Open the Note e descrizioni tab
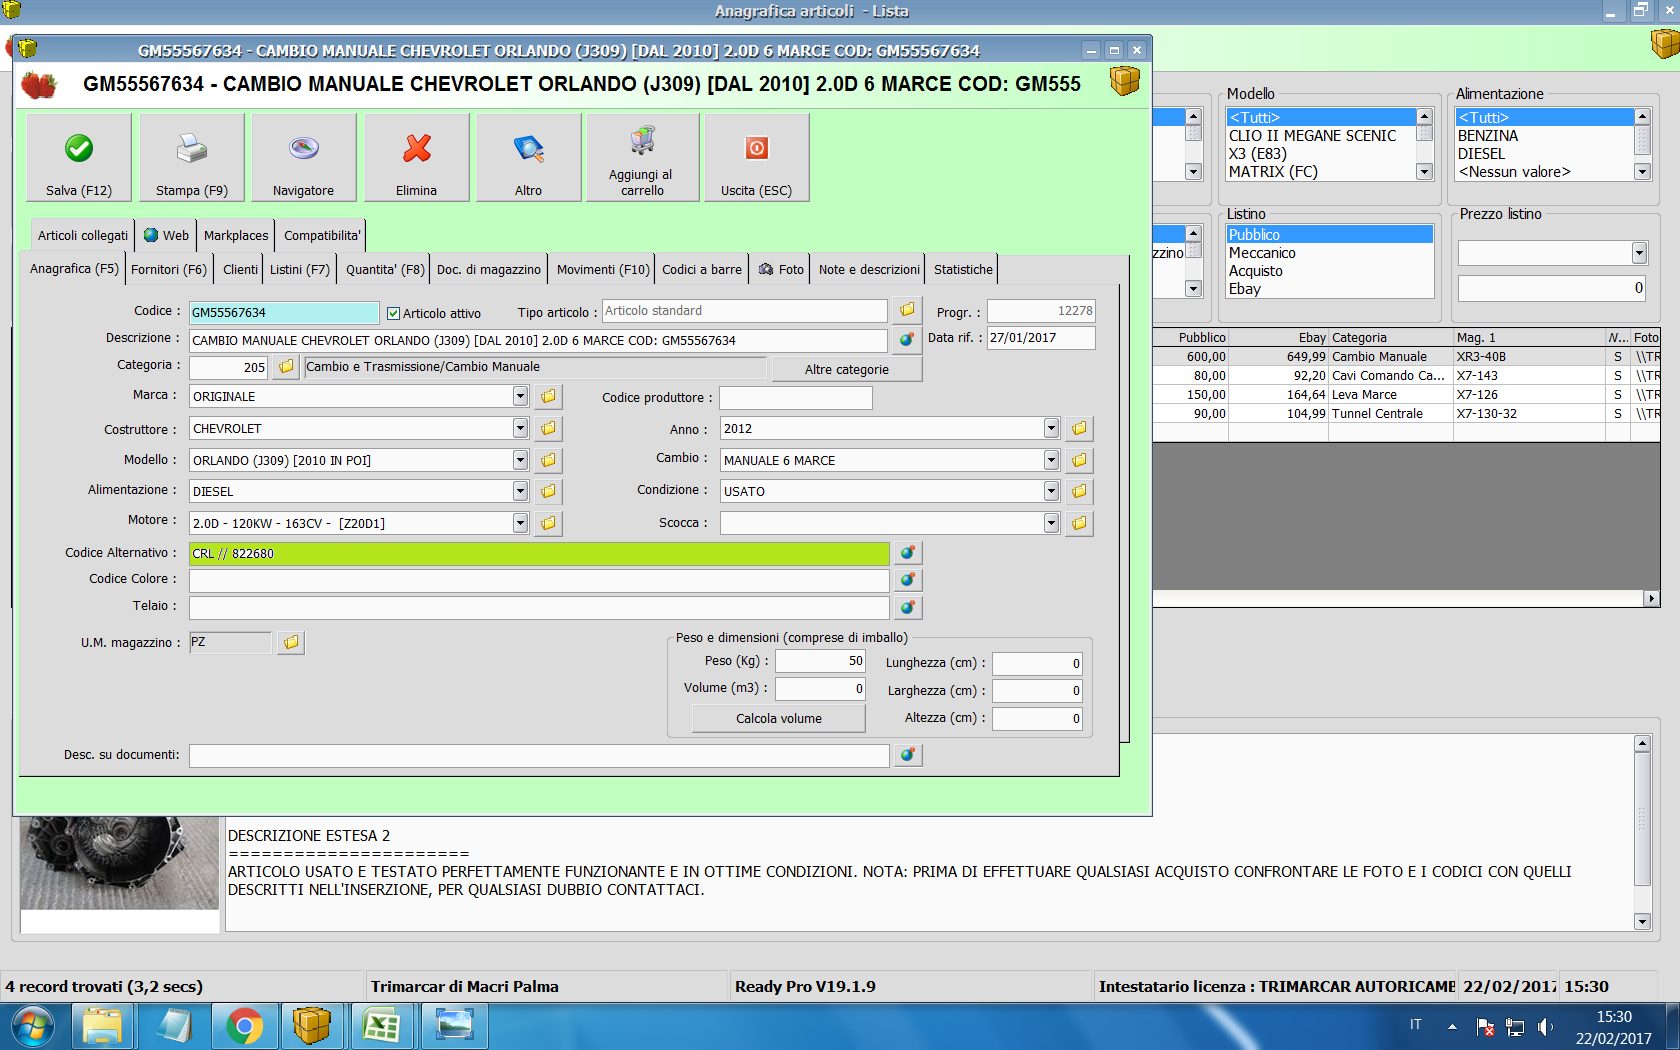Image resolution: width=1680 pixels, height=1050 pixels. 868,269
